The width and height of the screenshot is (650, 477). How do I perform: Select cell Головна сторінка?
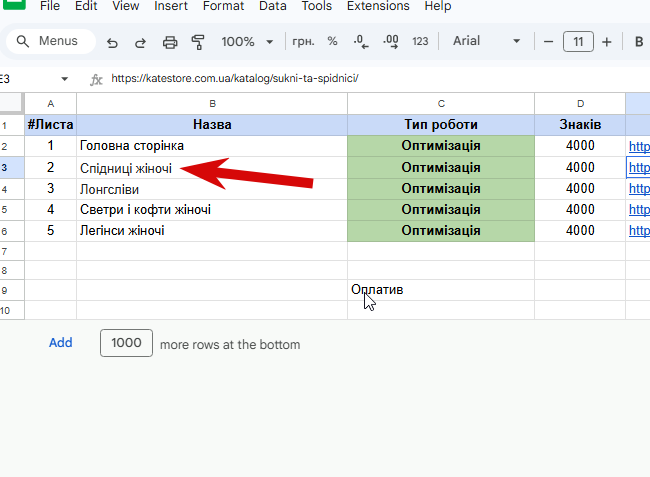212,146
